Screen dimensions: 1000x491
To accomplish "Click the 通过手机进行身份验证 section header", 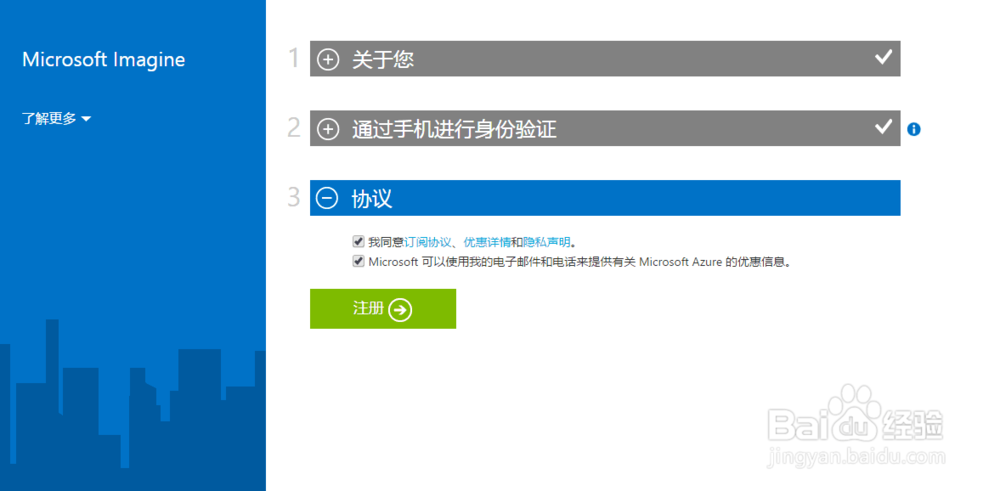I will click(x=605, y=128).
